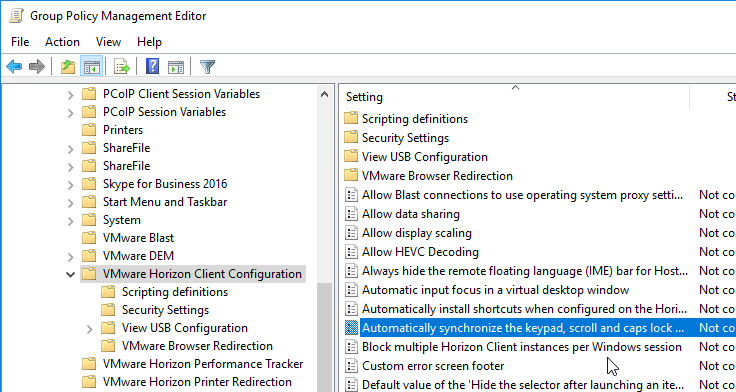Open the Action menu

point(62,42)
